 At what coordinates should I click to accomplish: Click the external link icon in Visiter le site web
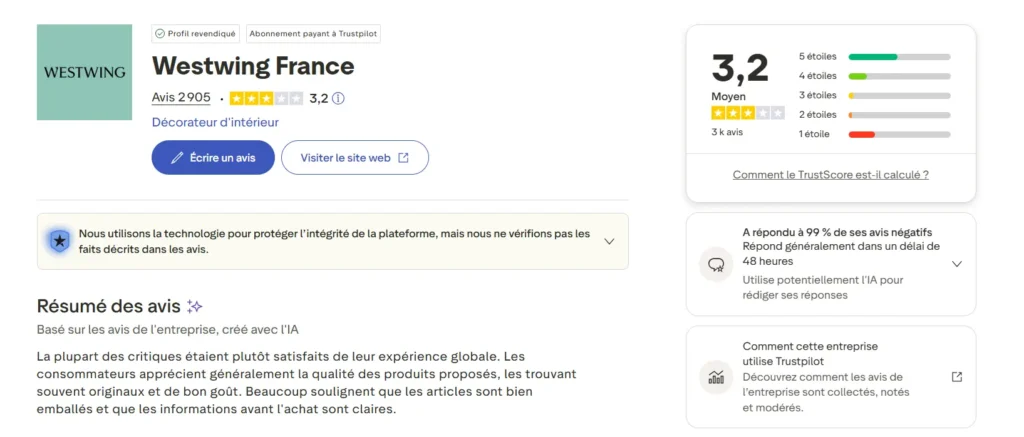coord(403,158)
